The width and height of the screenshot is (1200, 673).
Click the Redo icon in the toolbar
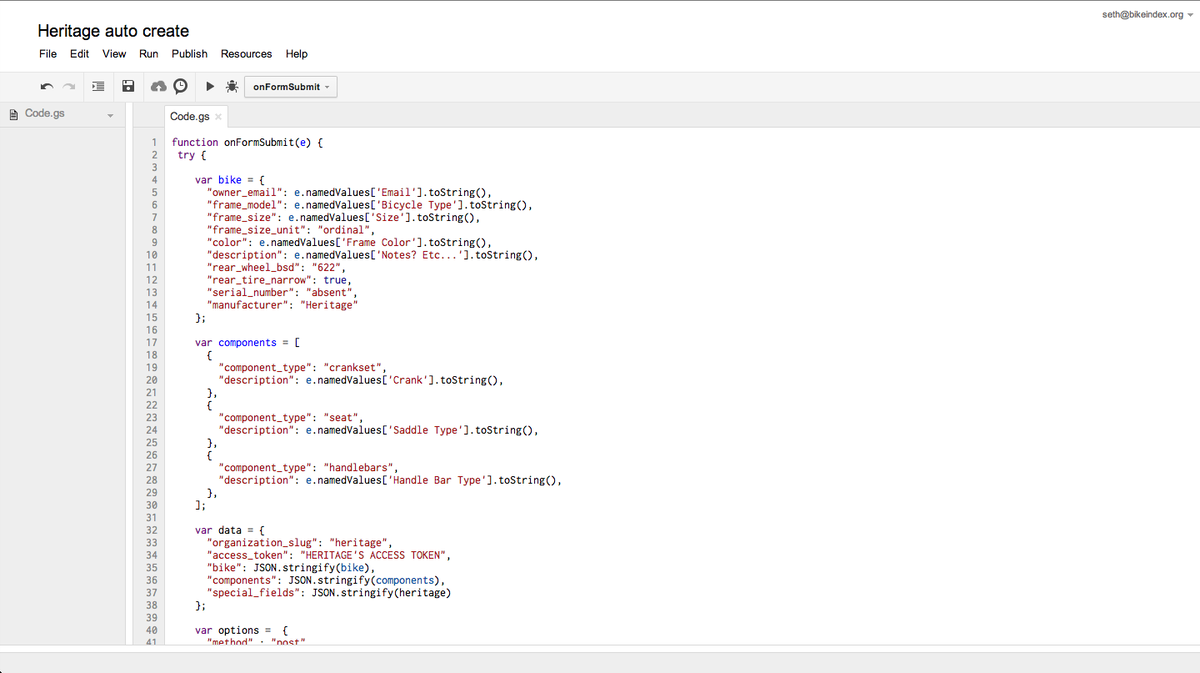coord(68,86)
